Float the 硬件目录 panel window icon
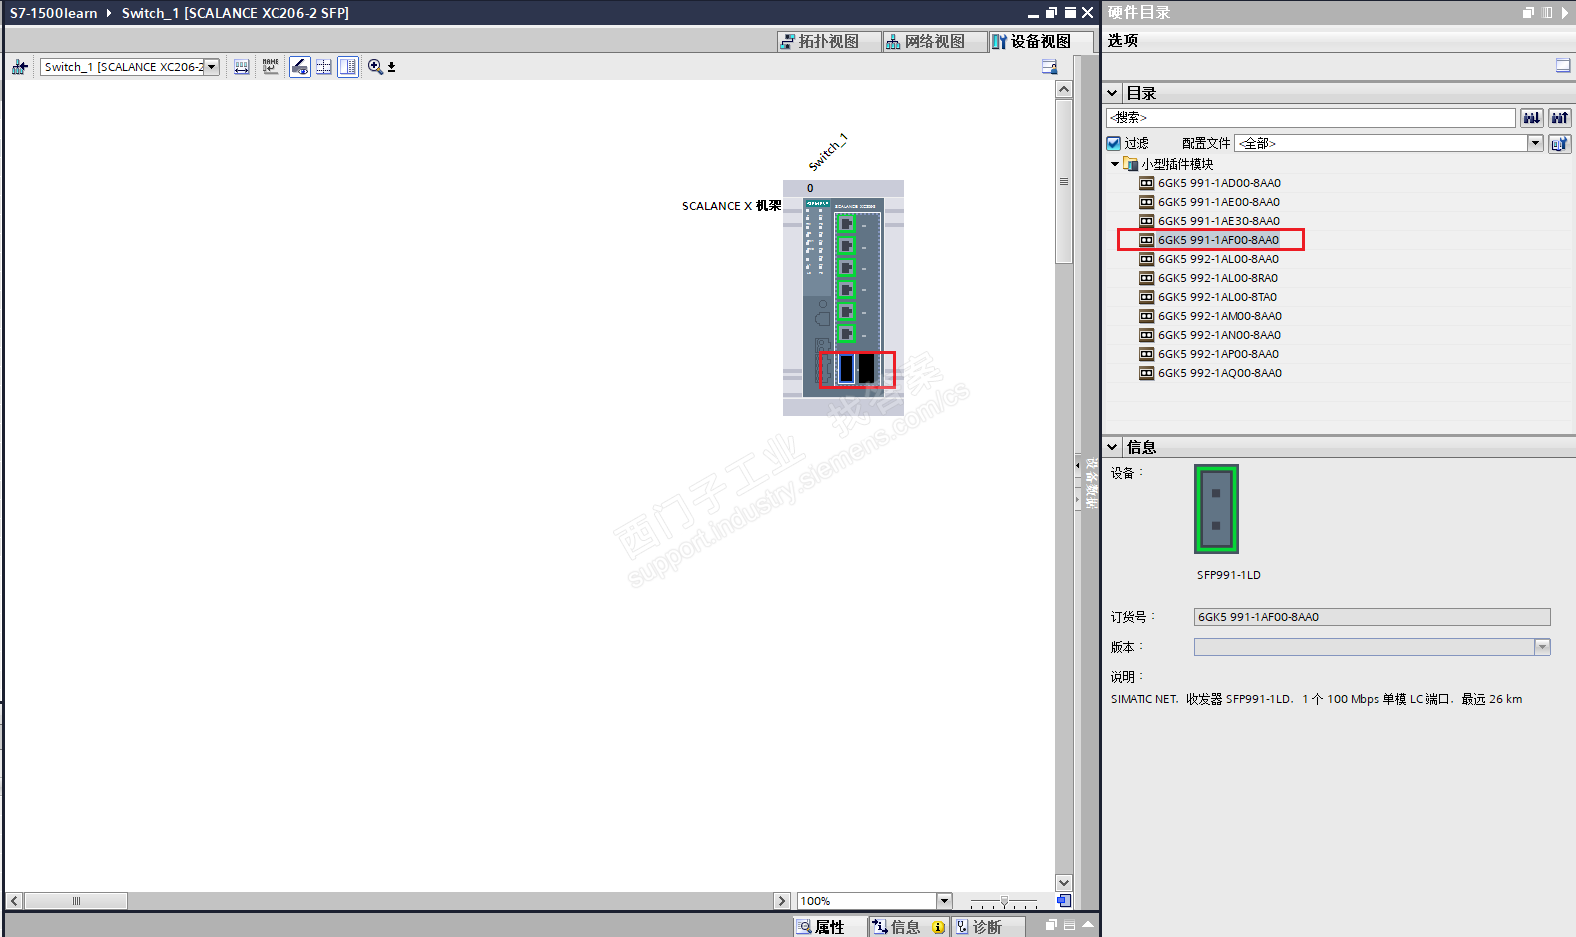Image resolution: width=1576 pixels, height=937 pixels. click(x=1528, y=12)
